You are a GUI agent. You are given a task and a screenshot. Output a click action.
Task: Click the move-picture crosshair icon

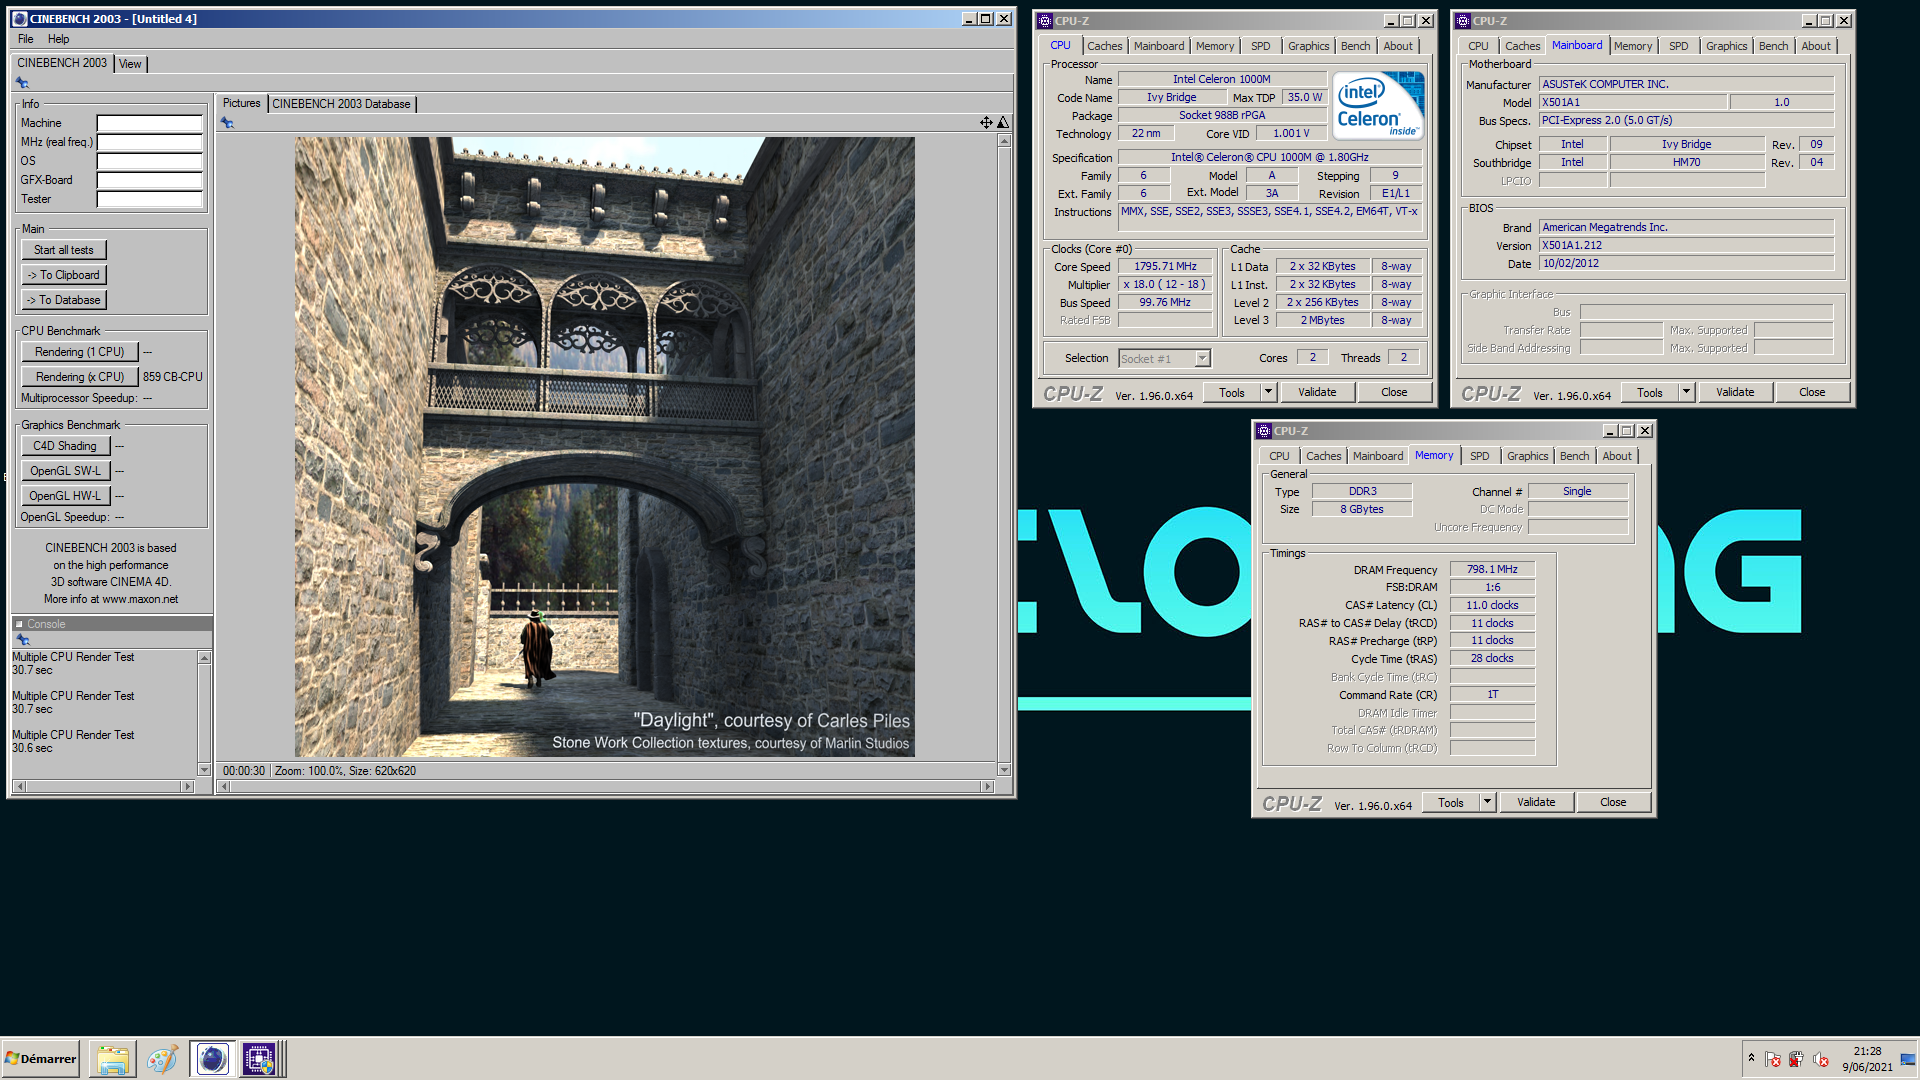tap(986, 122)
